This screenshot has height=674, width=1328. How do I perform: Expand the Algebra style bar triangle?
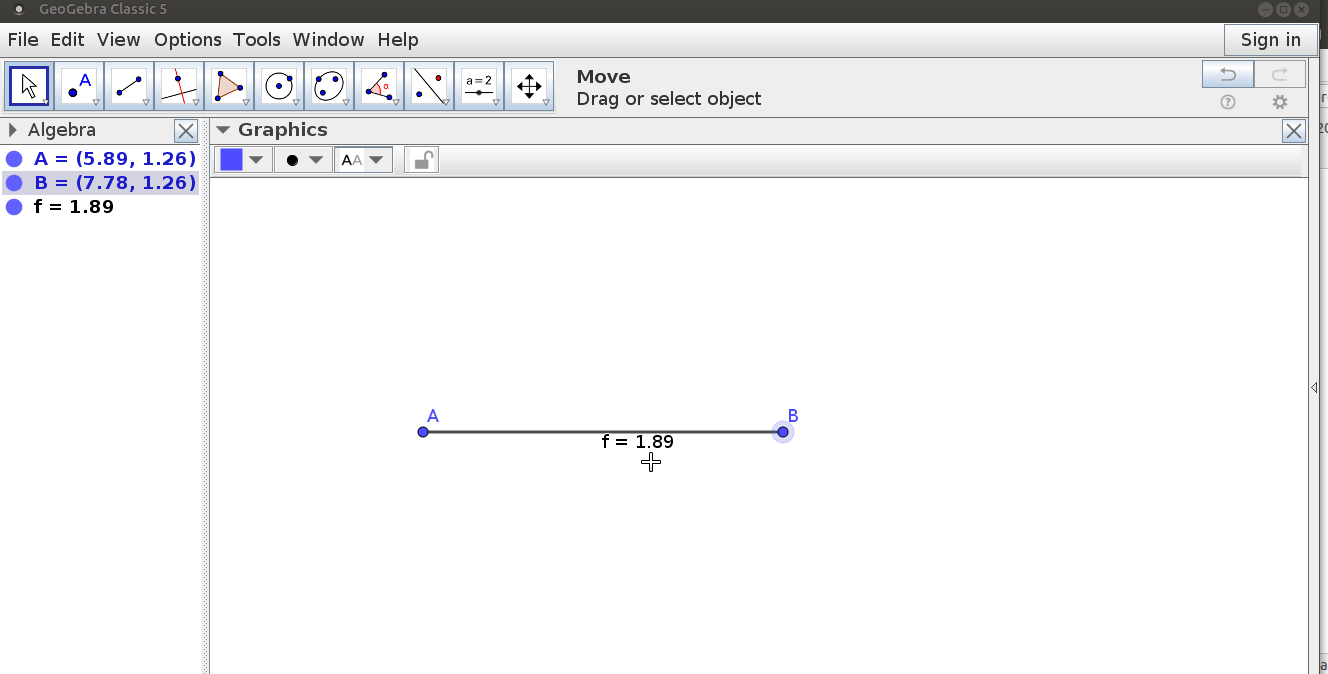[x=13, y=130]
